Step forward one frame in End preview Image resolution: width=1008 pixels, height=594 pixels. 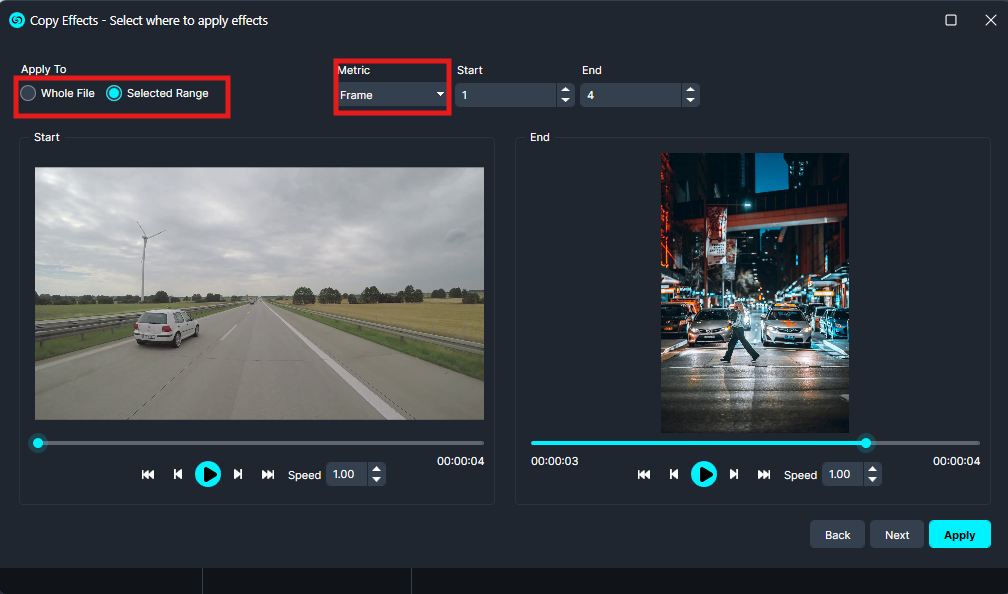[x=734, y=474]
